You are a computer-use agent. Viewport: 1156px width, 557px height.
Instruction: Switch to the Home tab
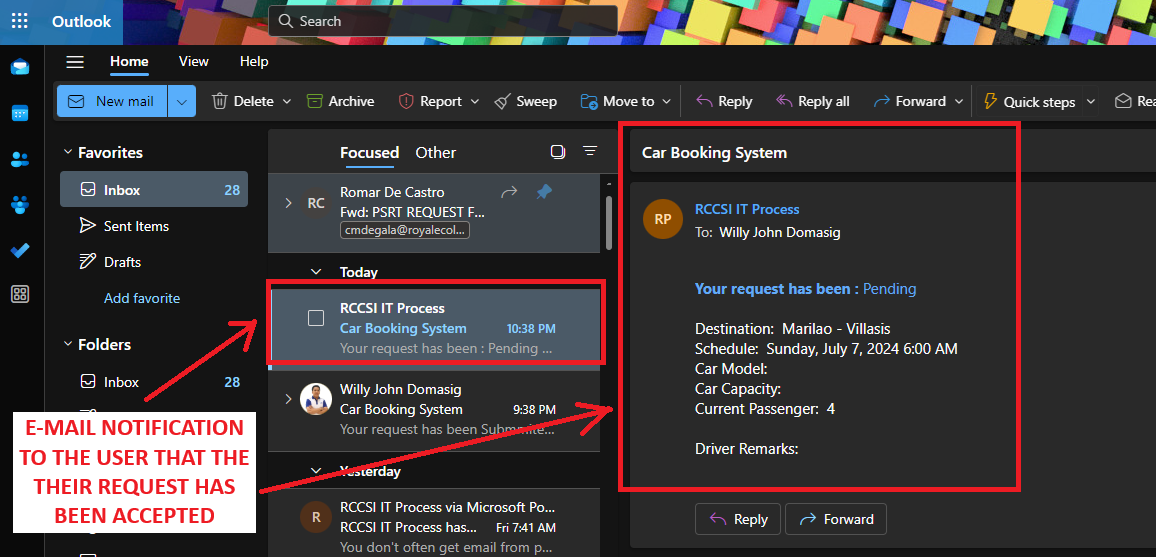click(129, 62)
